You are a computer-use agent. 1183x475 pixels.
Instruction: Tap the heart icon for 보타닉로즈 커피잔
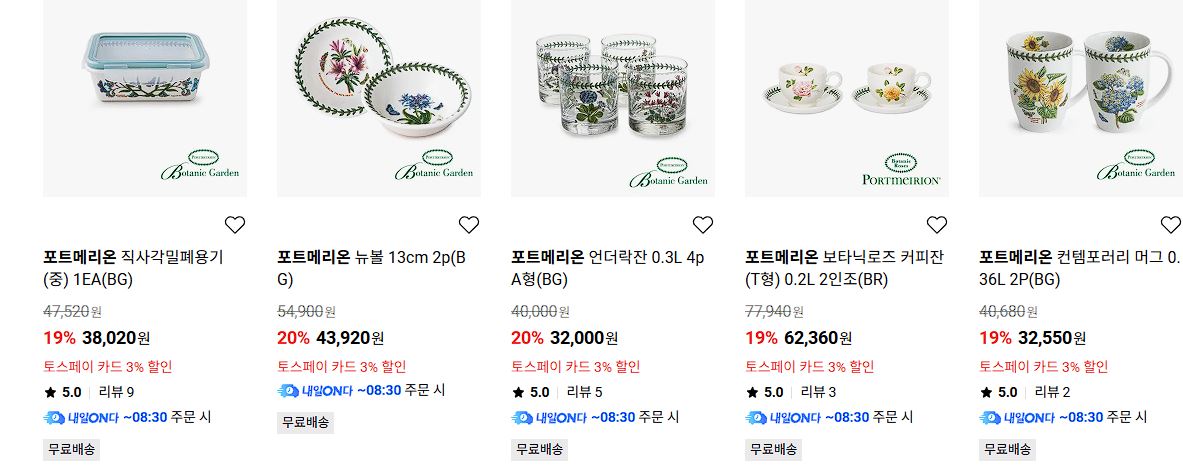(936, 225)
